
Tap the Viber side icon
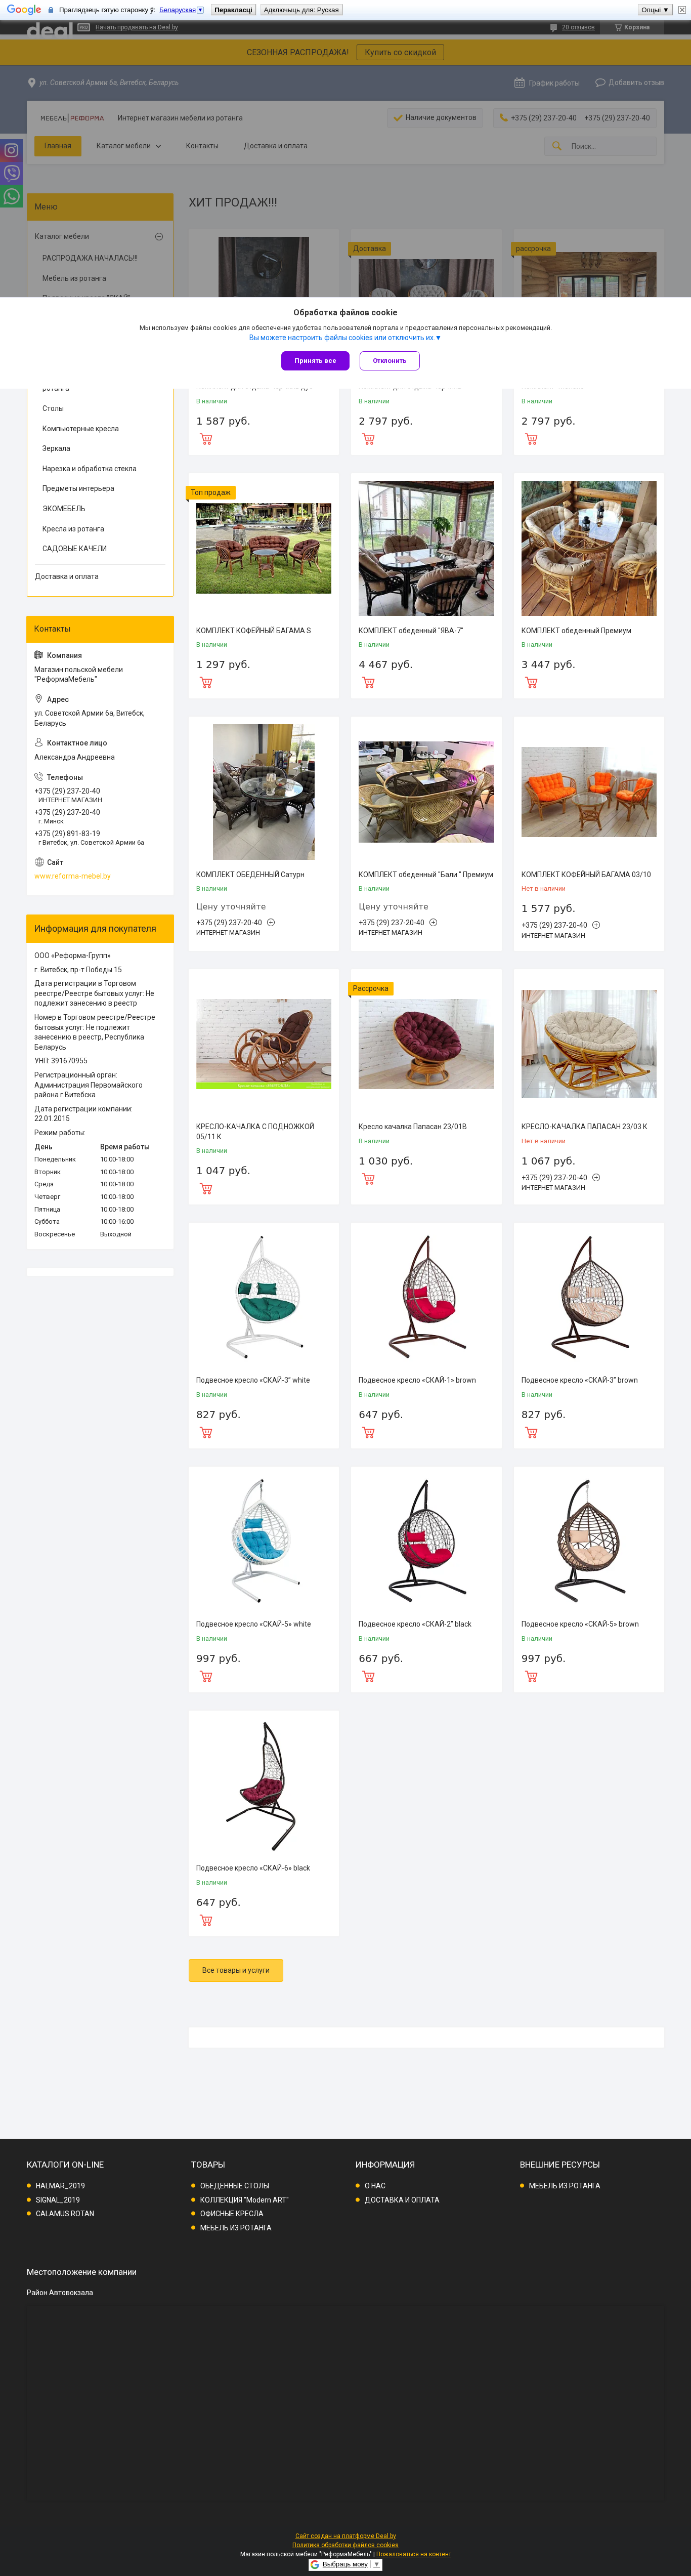[x=11, y=173]
